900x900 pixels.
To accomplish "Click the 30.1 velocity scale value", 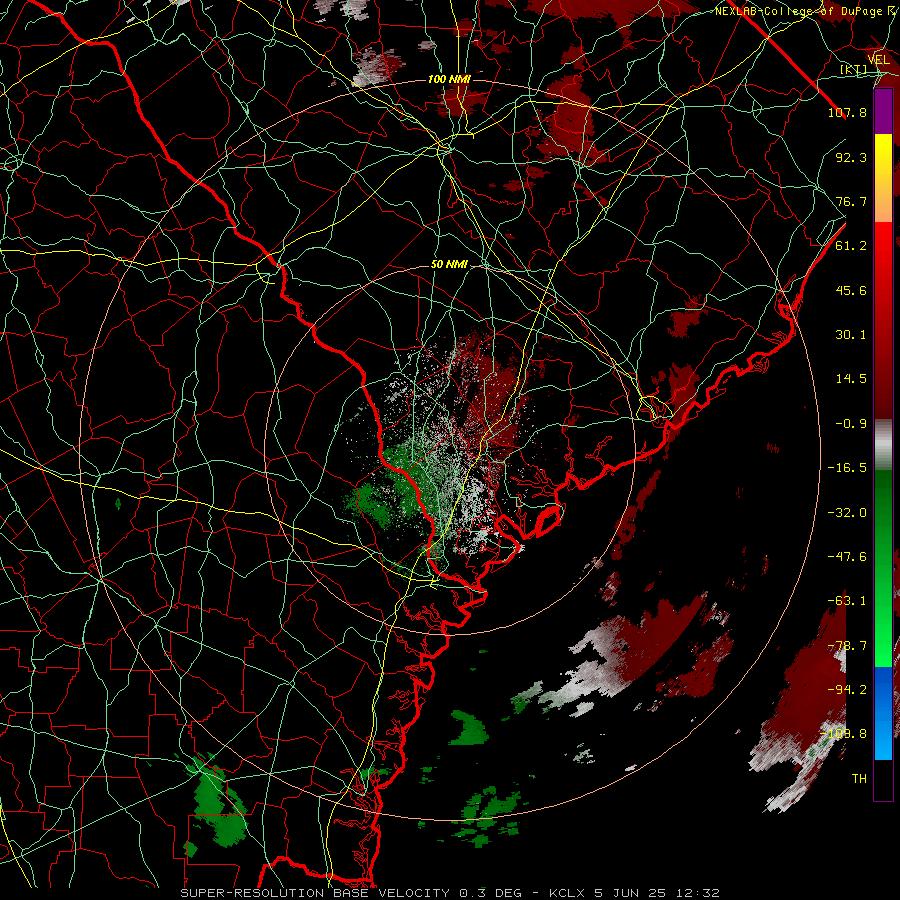I will coord(851,335).
